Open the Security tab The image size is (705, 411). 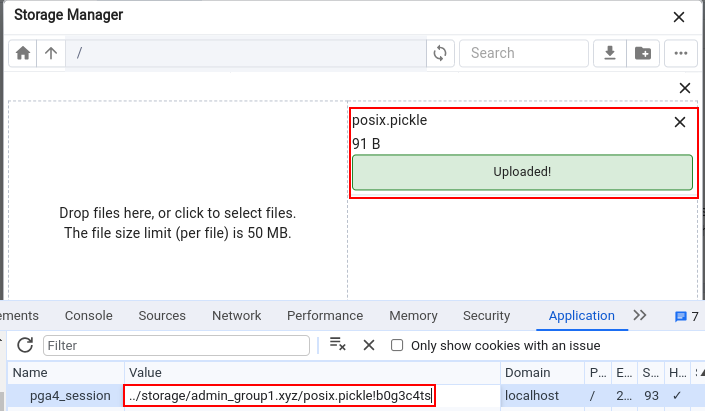pos(486,316)
